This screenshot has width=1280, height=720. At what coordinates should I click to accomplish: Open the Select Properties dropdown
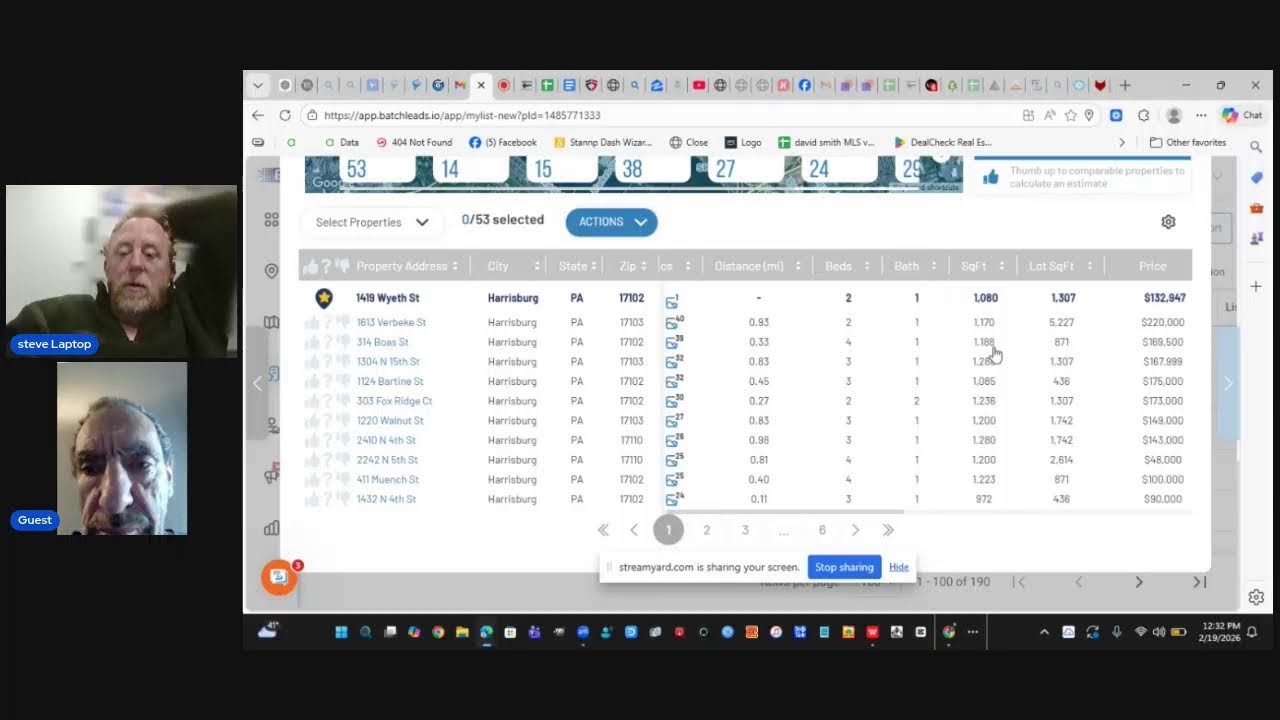pos(372,222)
